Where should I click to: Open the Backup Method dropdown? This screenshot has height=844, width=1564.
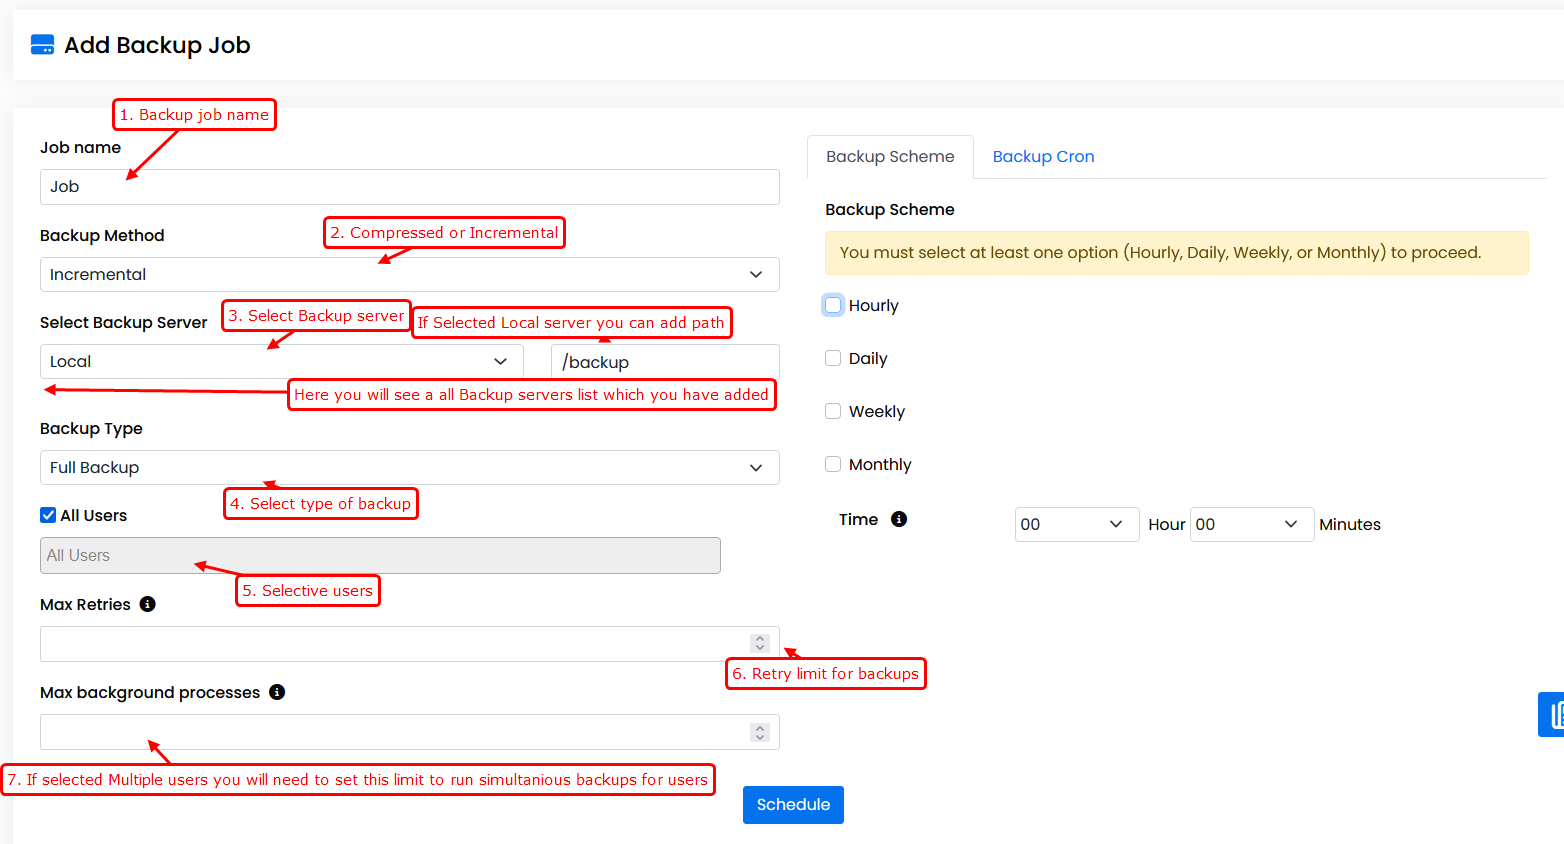pyautogui.click(x=409, y=274)
